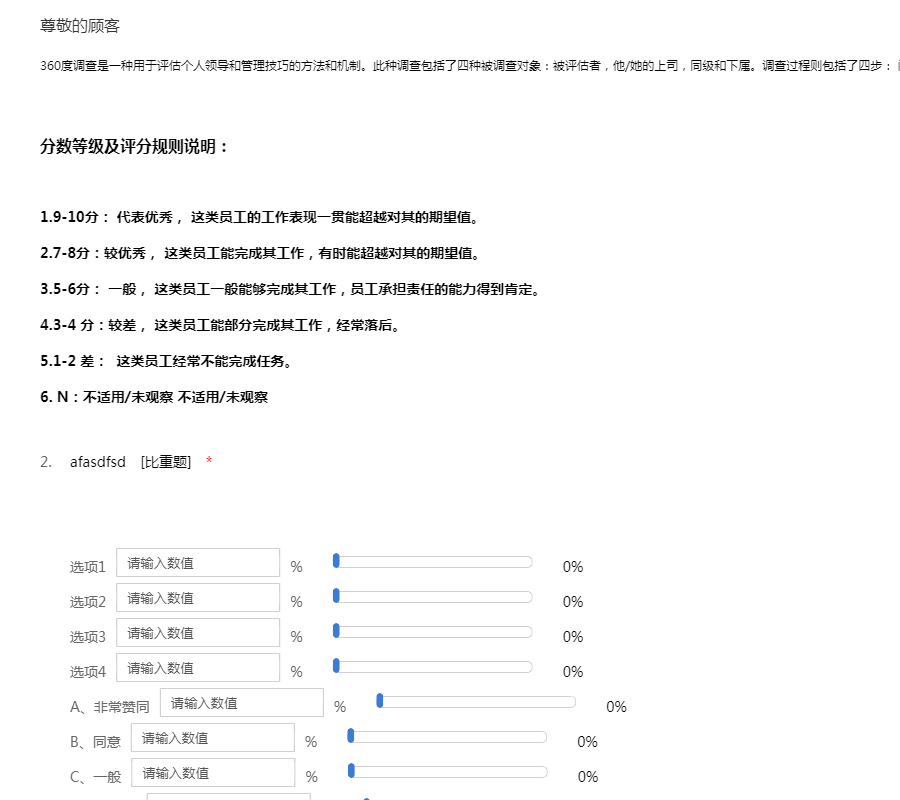Click the A、非常赞同 slider track
The image size is (900, 800).
[477, 702]
